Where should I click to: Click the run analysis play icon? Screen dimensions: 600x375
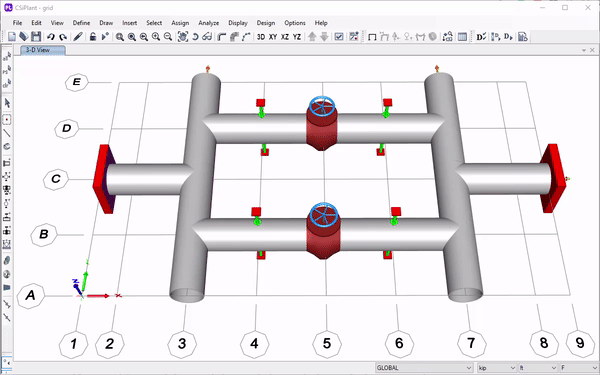[105, 37]
